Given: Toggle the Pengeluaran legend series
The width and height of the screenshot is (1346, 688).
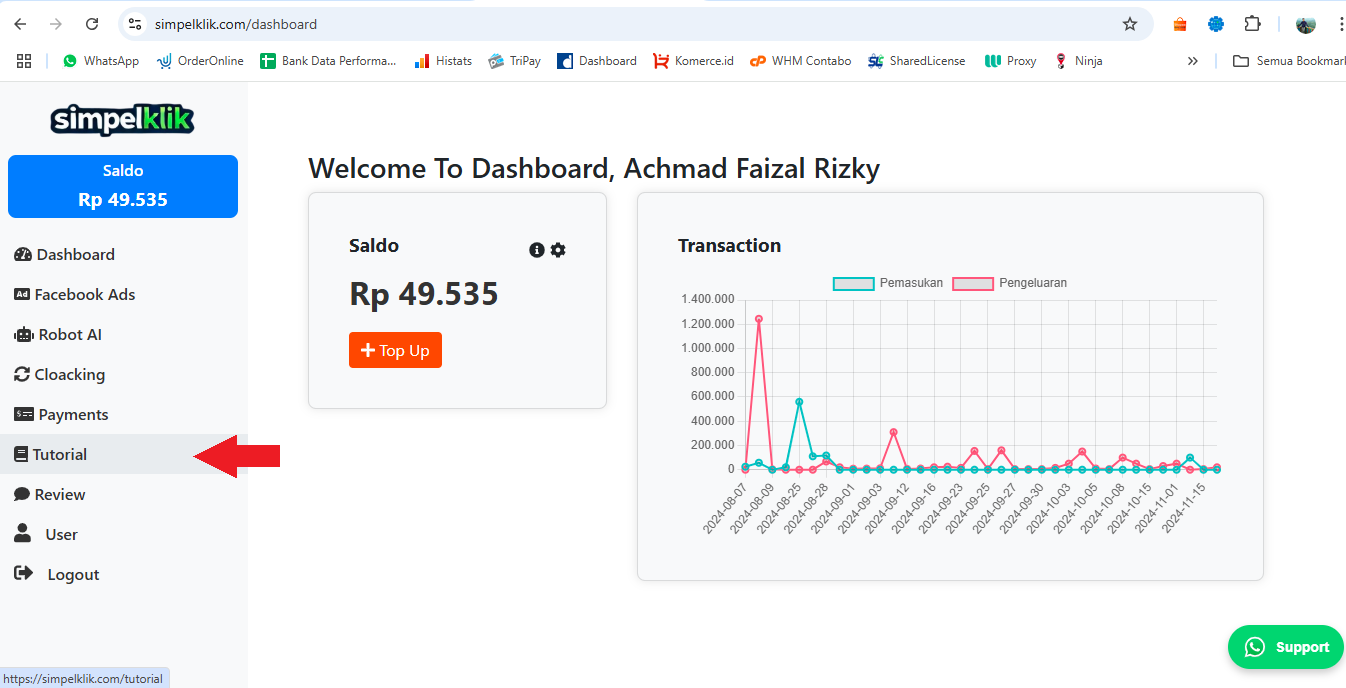Looking at the screenshot, I should tap(1009, 283).
